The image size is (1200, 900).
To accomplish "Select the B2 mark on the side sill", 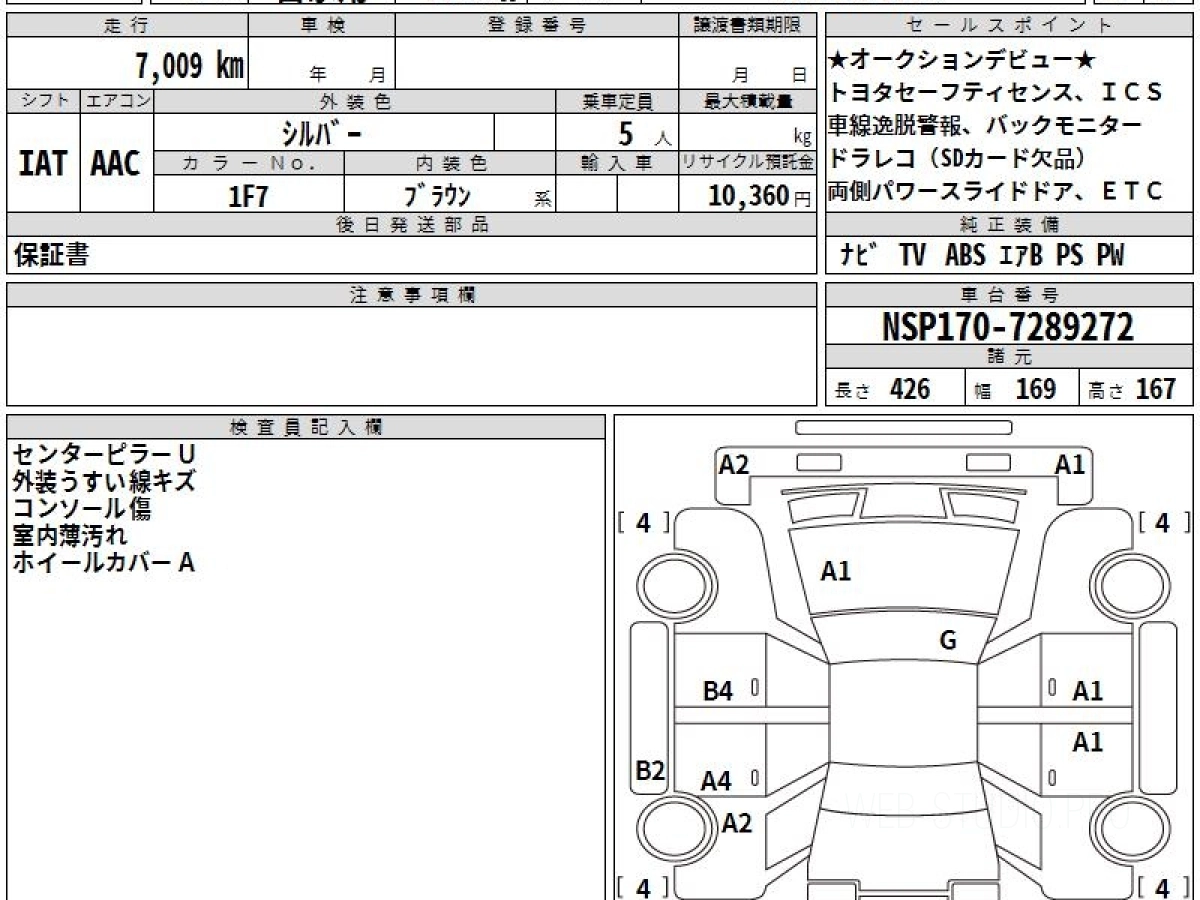I will [x=651, y=770].
